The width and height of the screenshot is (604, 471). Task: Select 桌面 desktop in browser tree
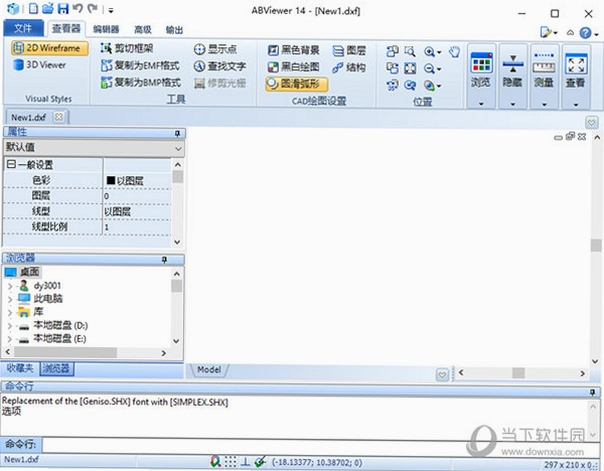click(x=30, y=272)
